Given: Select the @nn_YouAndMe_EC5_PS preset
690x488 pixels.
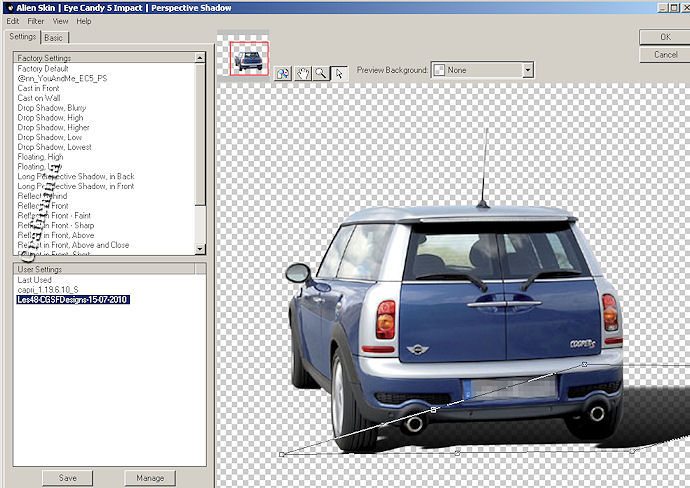Looking at the screenshot, I should point(62,78).
